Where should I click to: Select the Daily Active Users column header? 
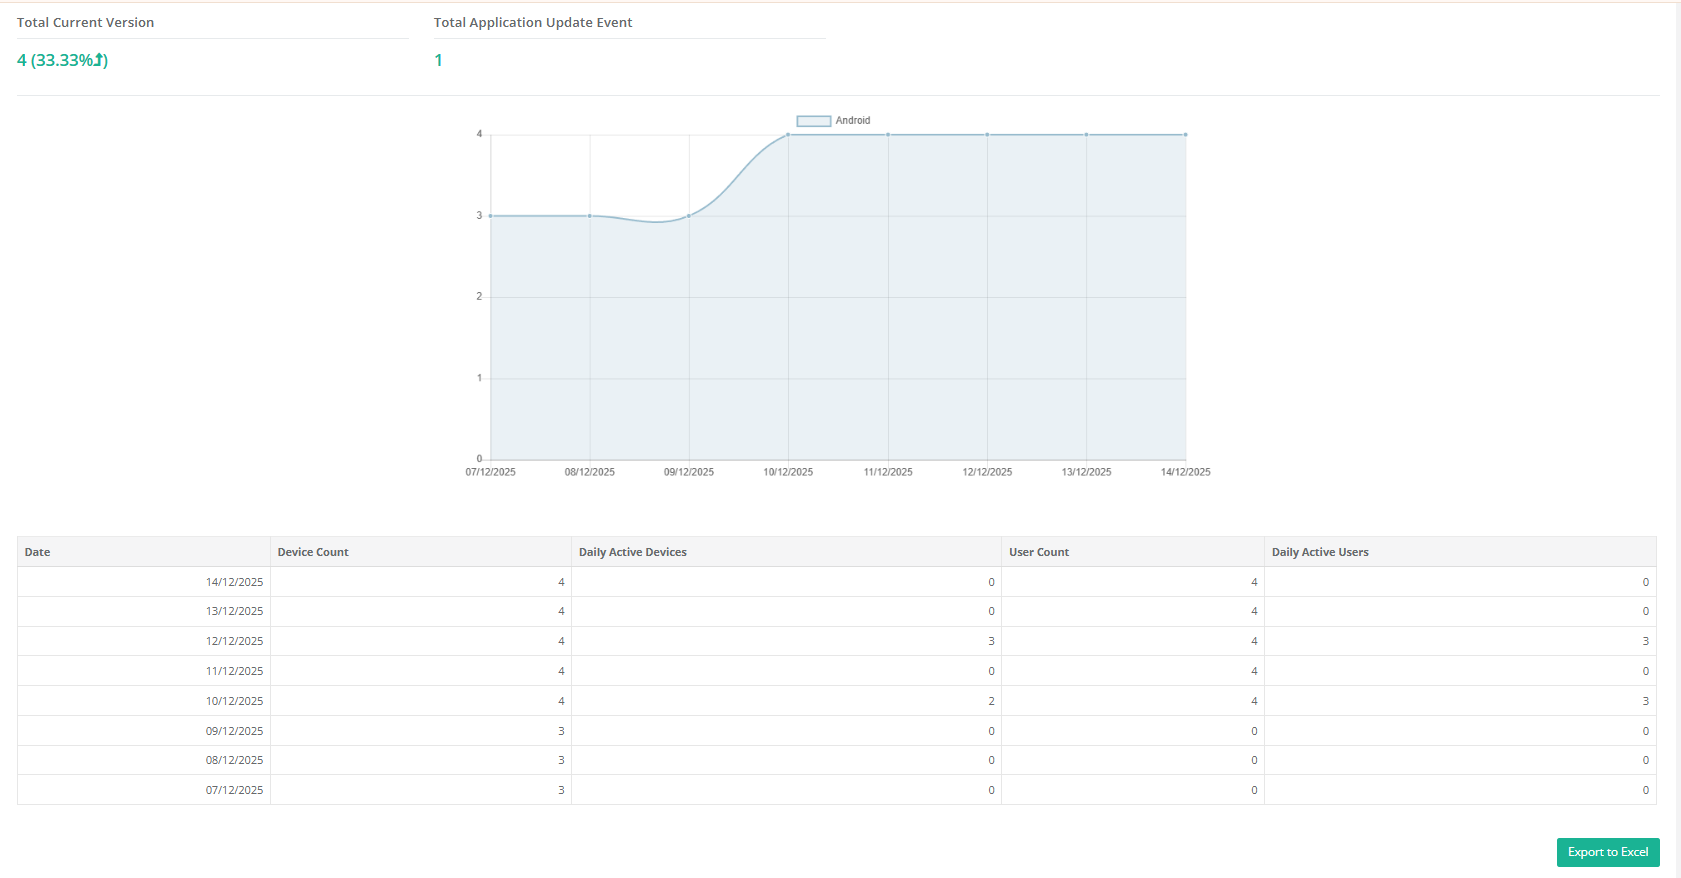coord(1319,552)
